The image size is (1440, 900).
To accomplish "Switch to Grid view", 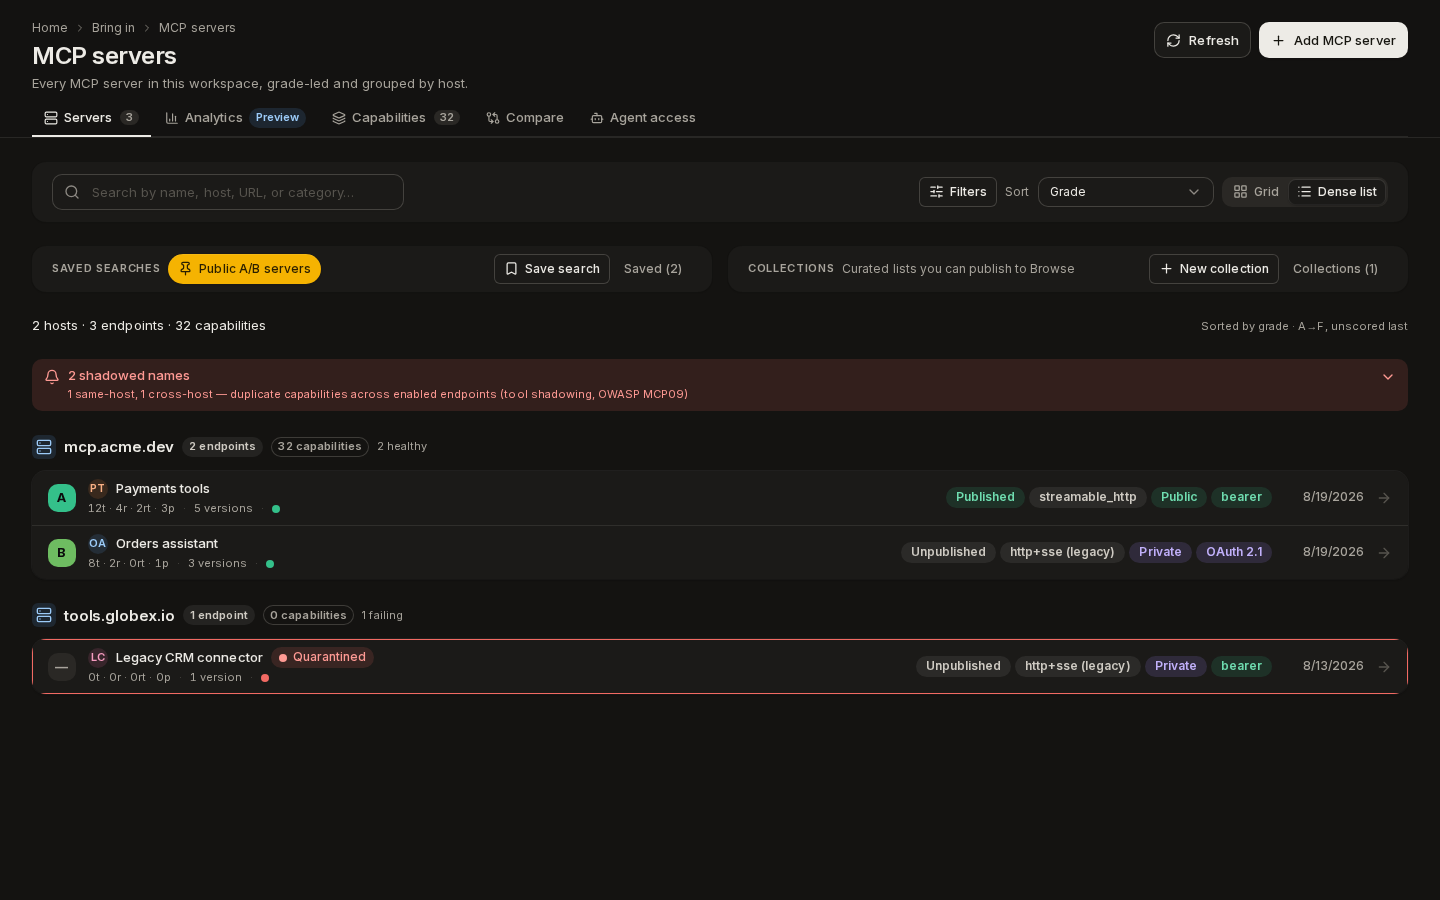I will click(1256, 192).
